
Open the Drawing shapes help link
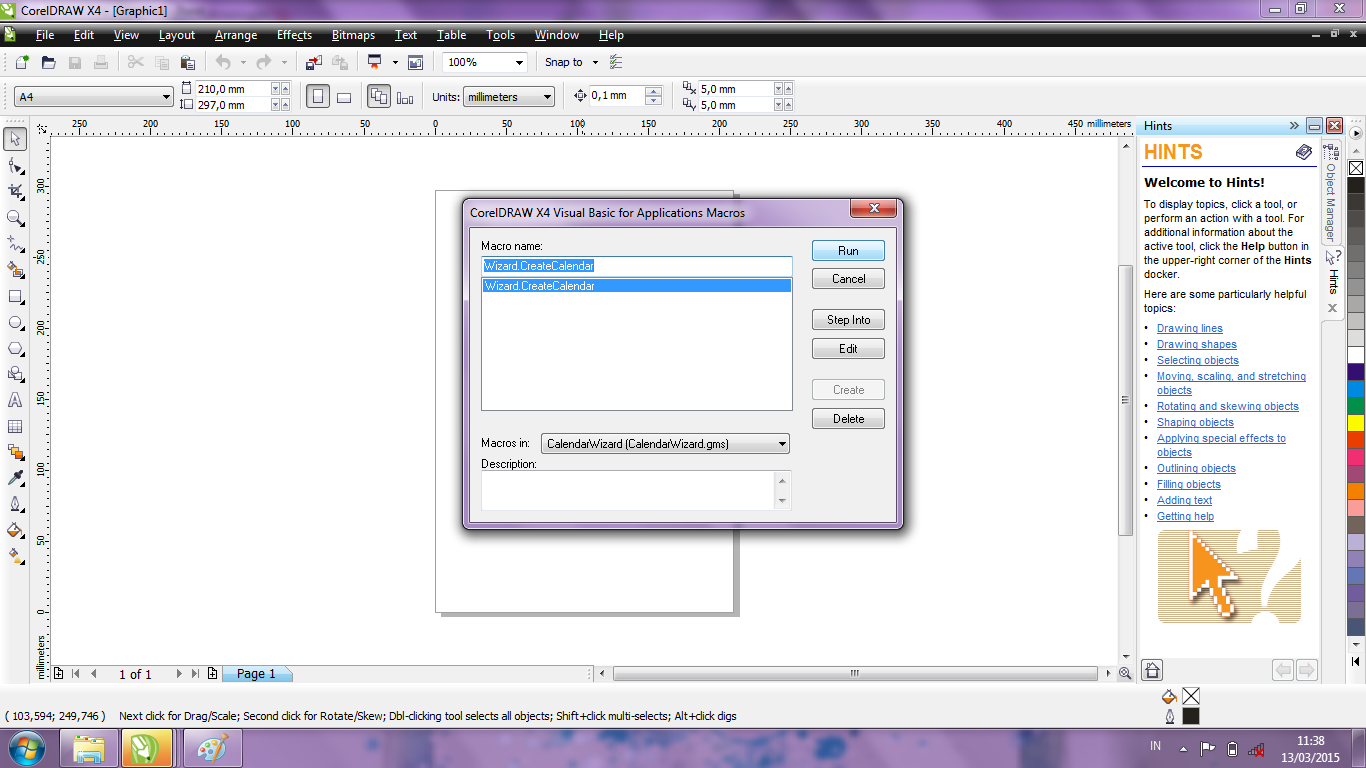[1197, 344]
